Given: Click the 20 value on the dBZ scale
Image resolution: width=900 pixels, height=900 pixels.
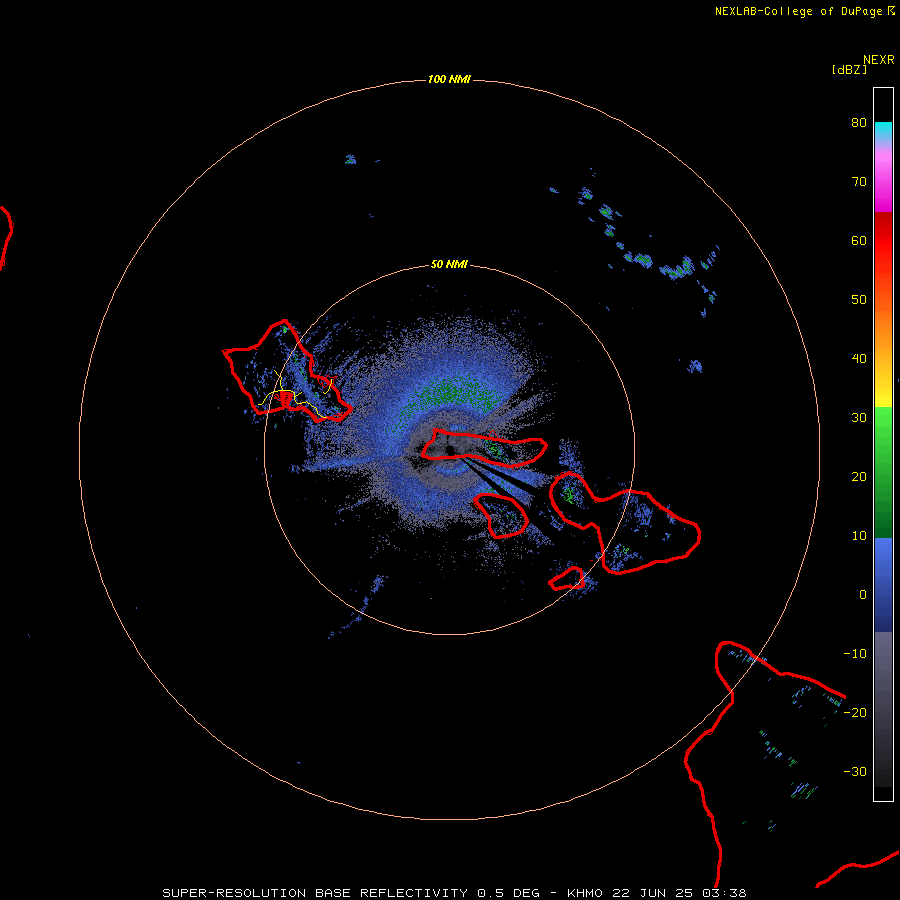Looking at the screenshot, I should pyautogui.click(x=859, y=476).
